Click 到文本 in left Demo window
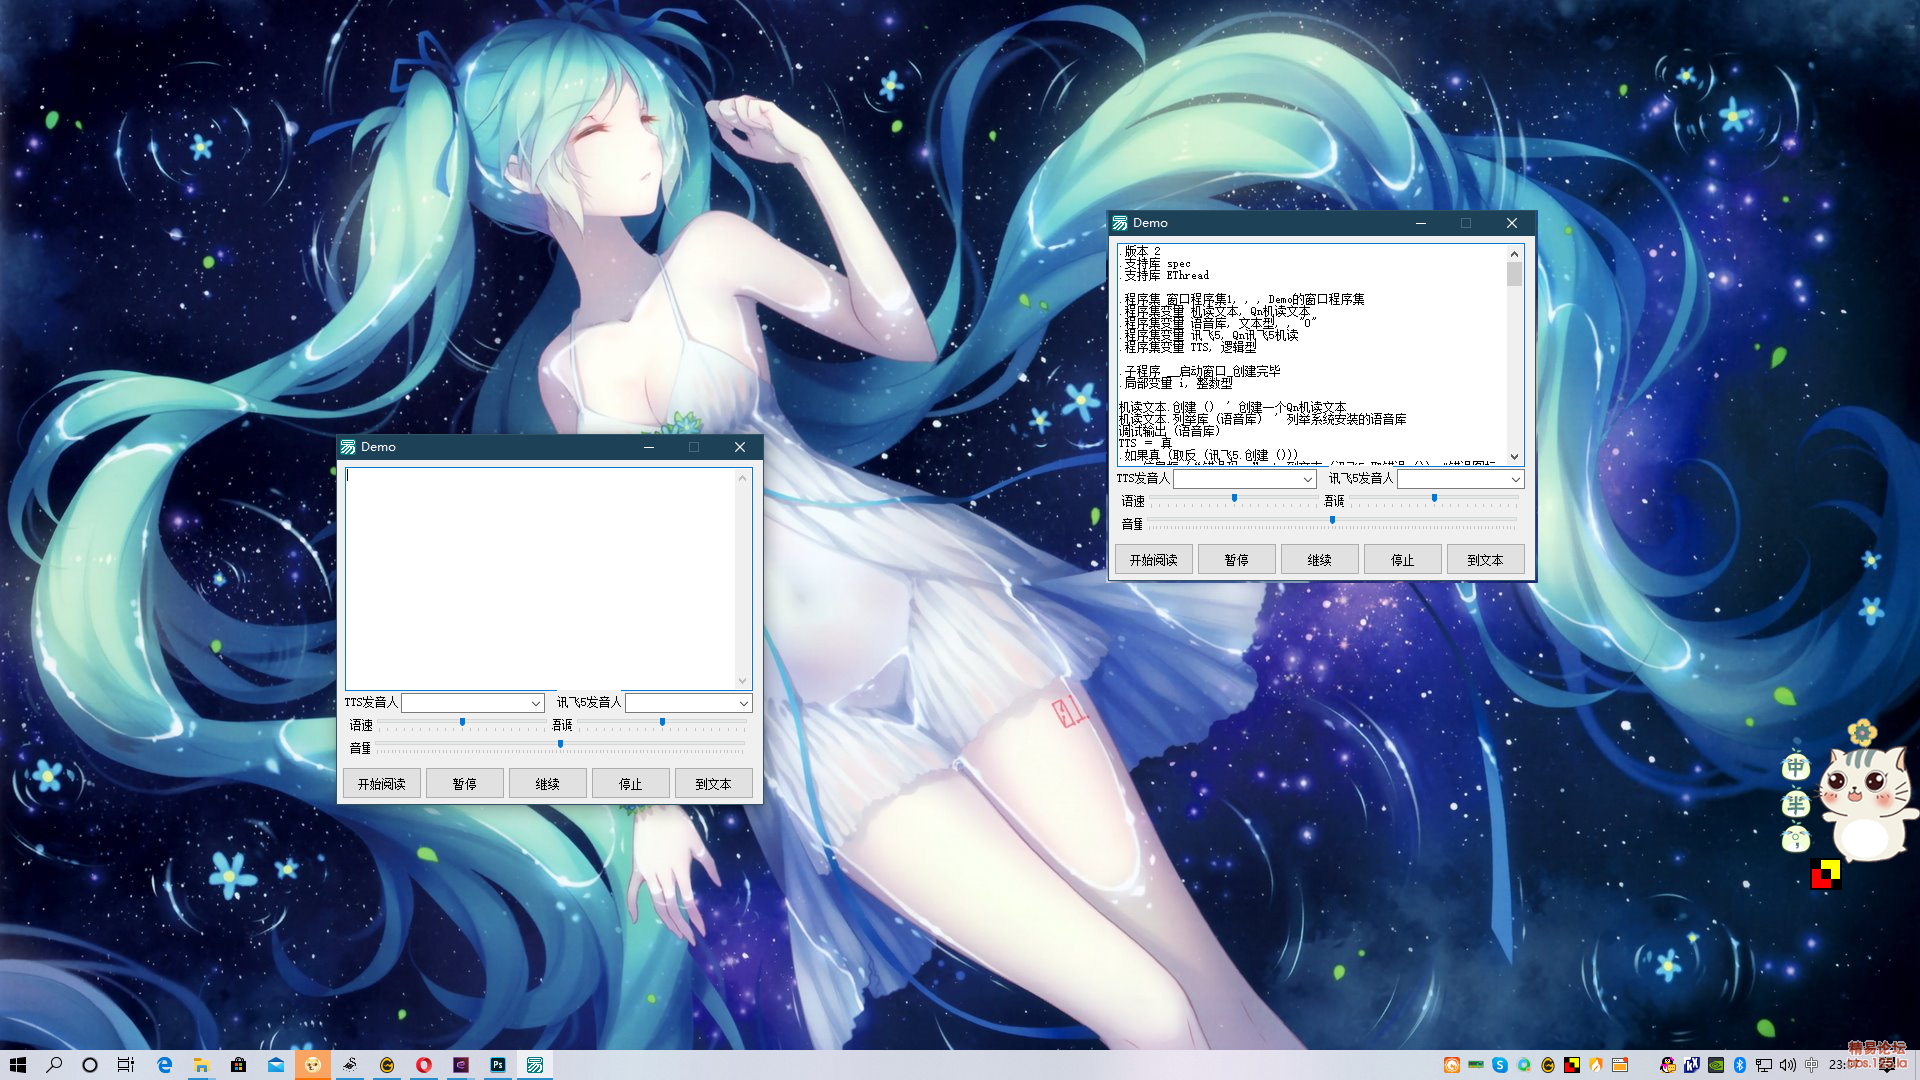1920x1080 pixels. [713, 784]
